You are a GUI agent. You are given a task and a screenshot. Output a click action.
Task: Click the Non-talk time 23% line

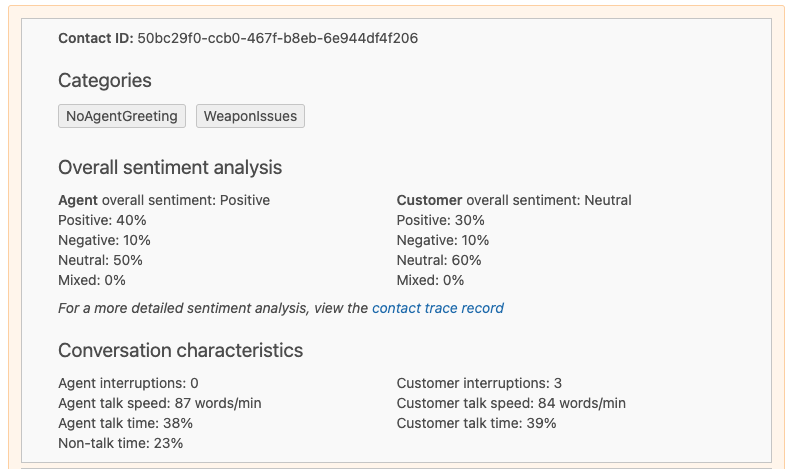[x=121, y=443]
